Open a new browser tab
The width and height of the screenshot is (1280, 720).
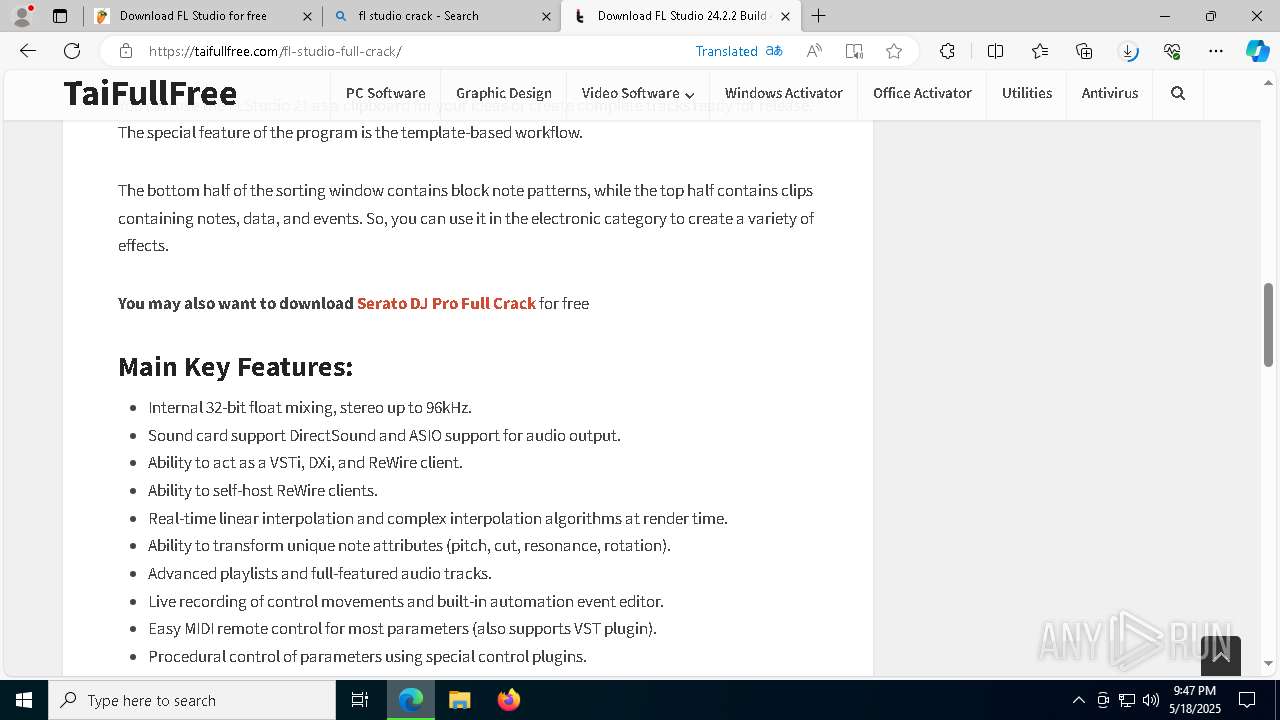(818, 16)
